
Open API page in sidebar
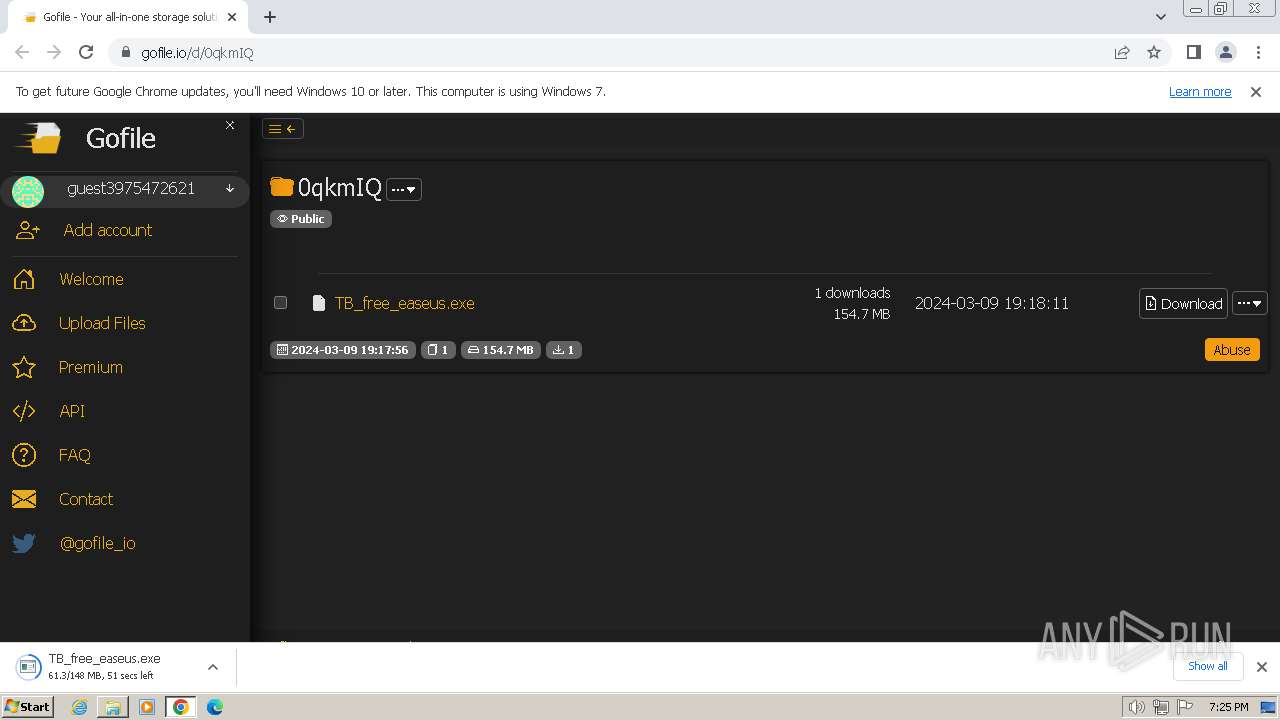point(72,411)
